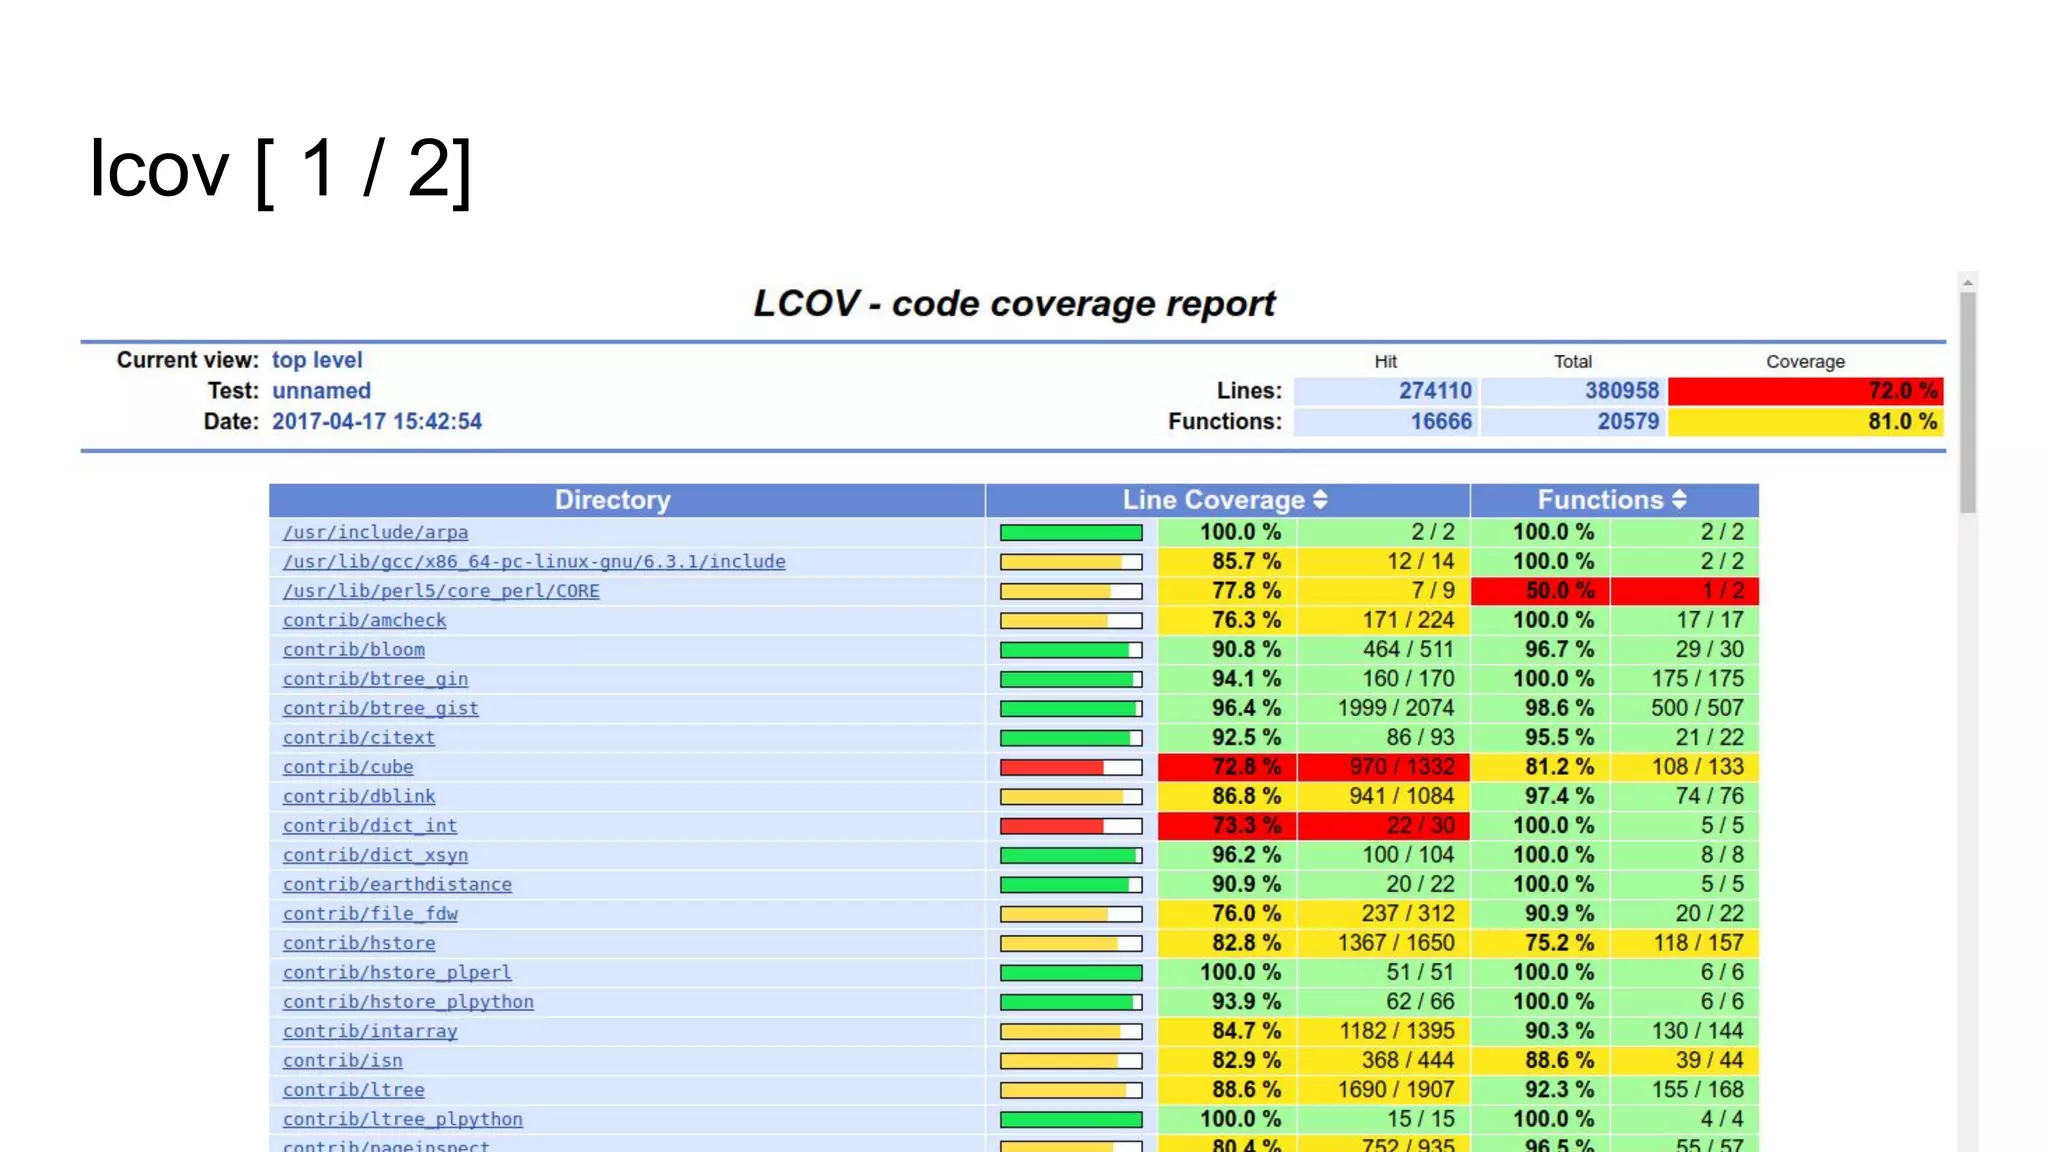Viewport: 2048px width, 1152px height.
Task: Open contrib/earthdistance directory link
Action: [397, 885]
